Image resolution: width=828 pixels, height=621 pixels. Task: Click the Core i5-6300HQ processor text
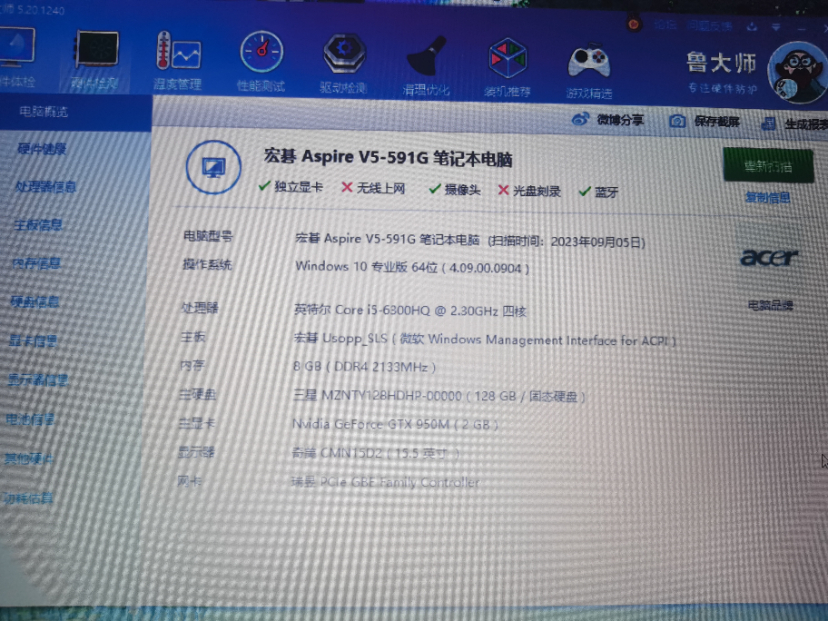(410, 310)
